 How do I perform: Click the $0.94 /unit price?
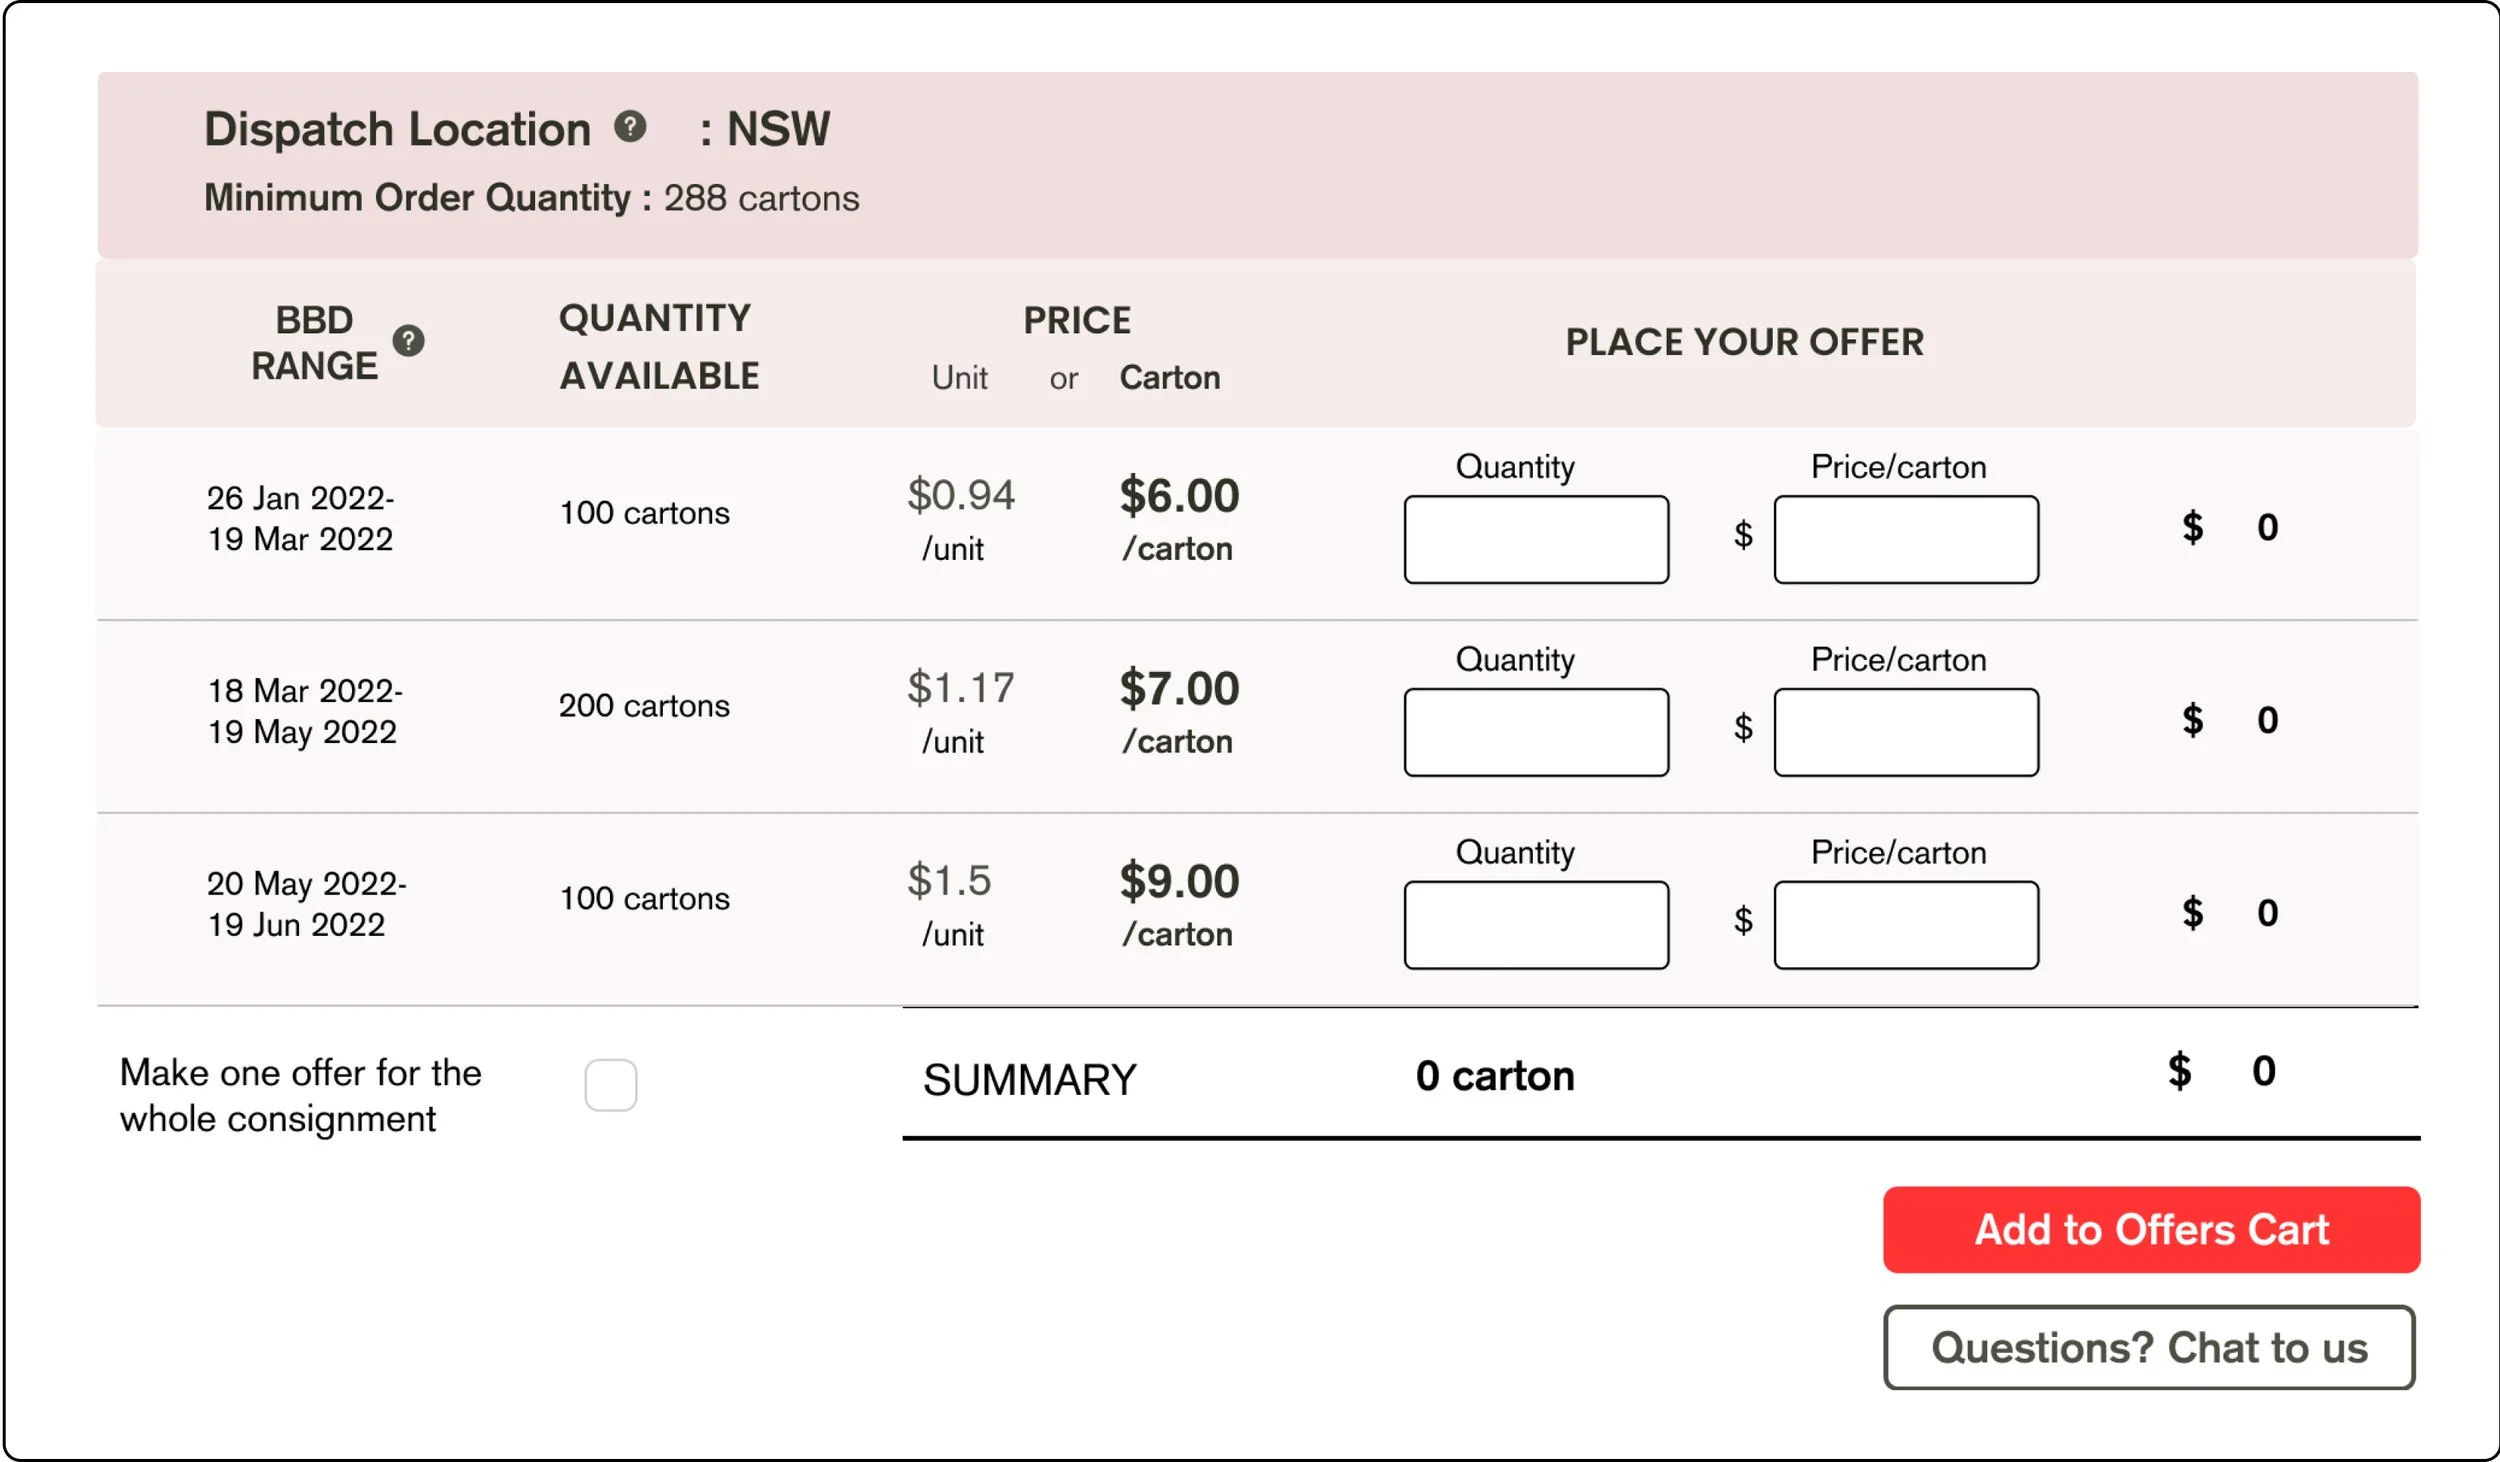pos(960,497)
